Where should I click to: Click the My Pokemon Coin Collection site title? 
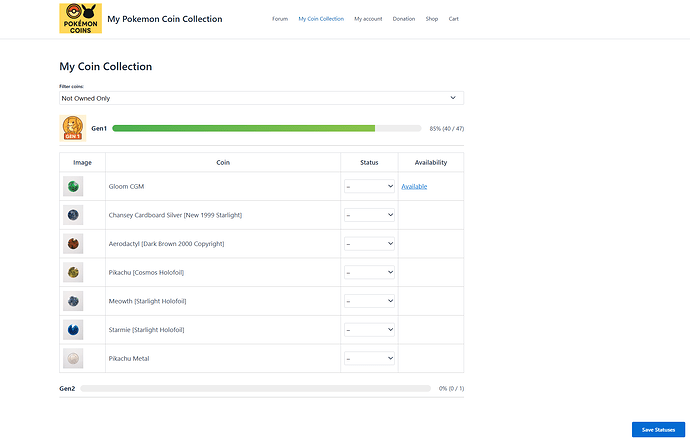click(x=165, y=19)
